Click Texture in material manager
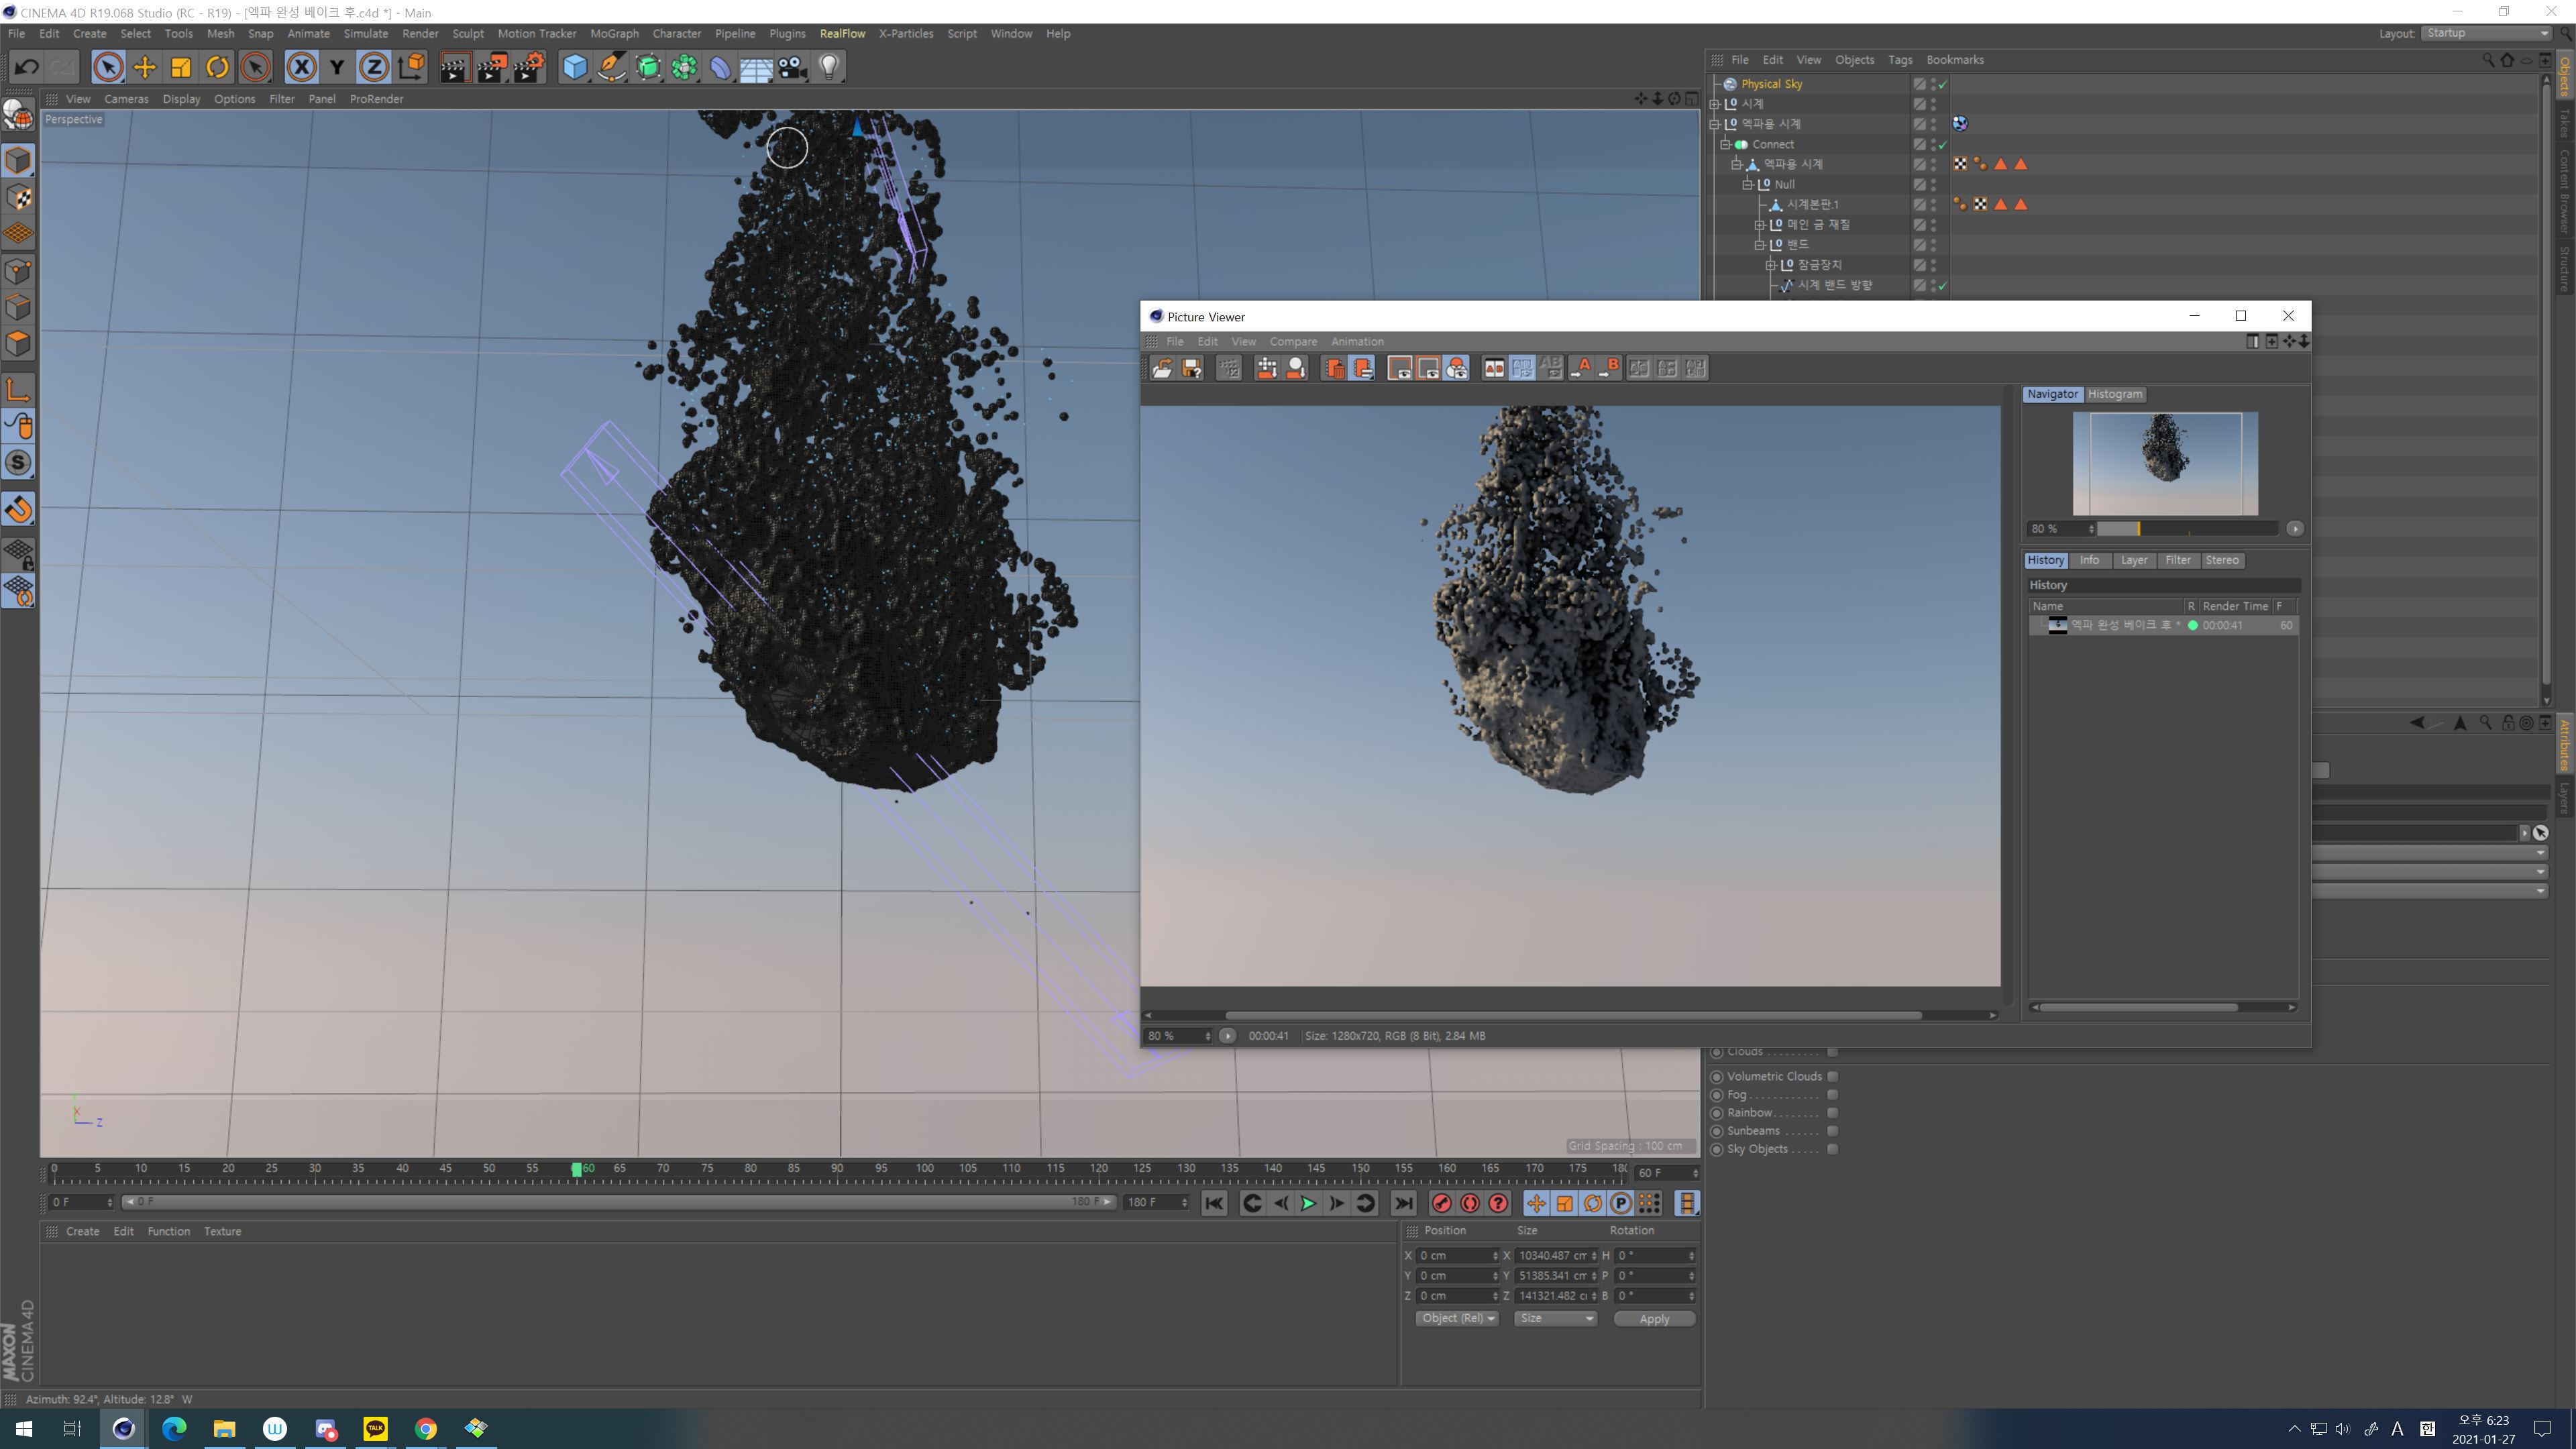The width and height of the screenshot is (2576, 1449). pyautogui.click(x=222, y=1232)
